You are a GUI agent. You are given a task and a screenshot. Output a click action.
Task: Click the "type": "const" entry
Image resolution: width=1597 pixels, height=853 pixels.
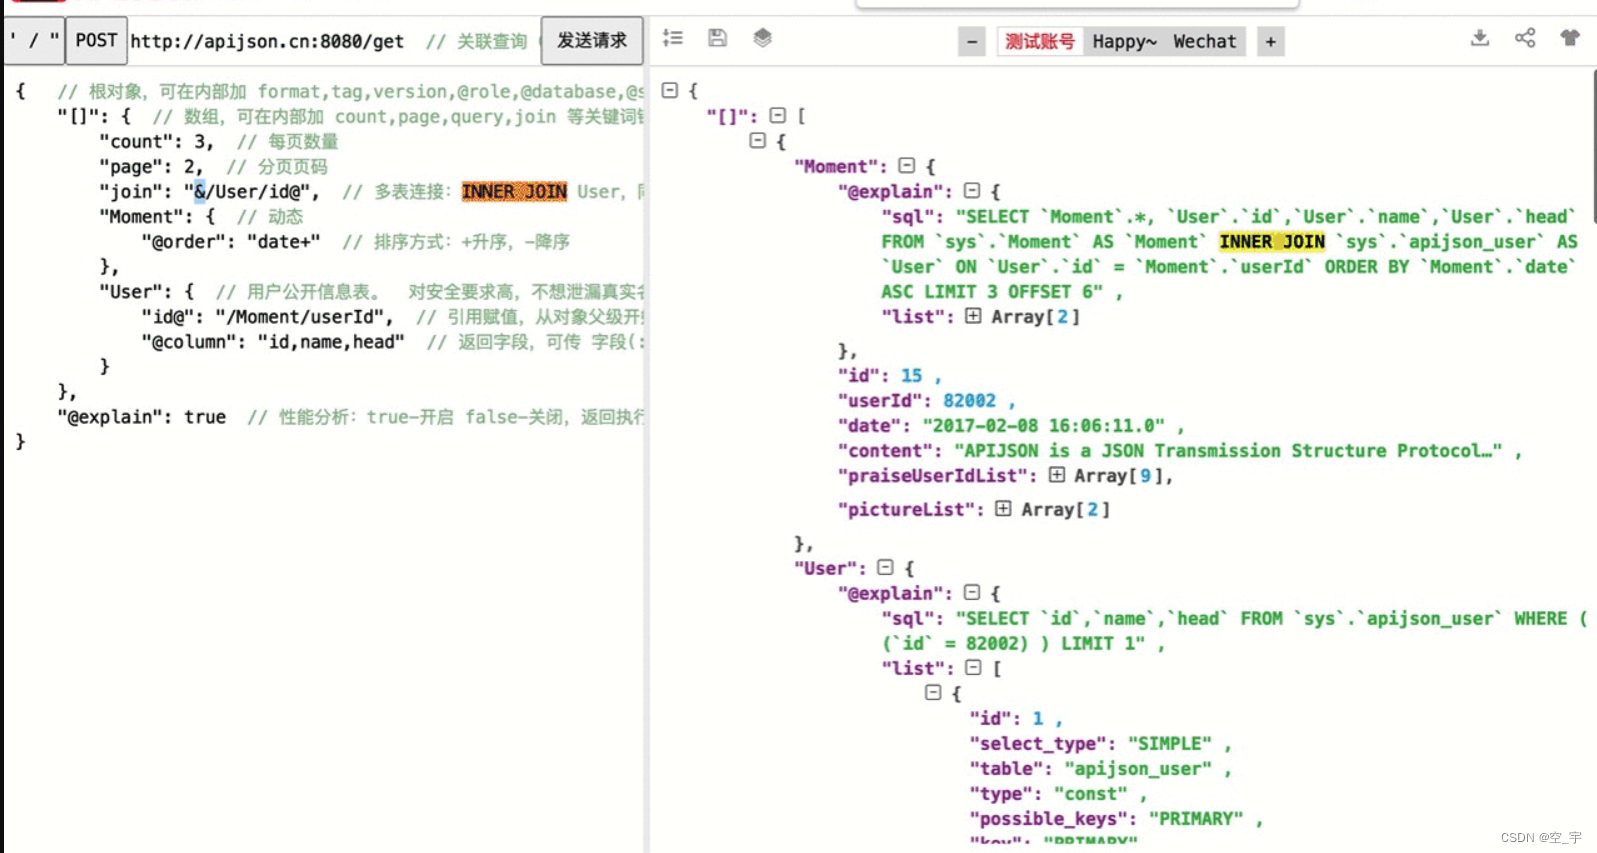1056,794
